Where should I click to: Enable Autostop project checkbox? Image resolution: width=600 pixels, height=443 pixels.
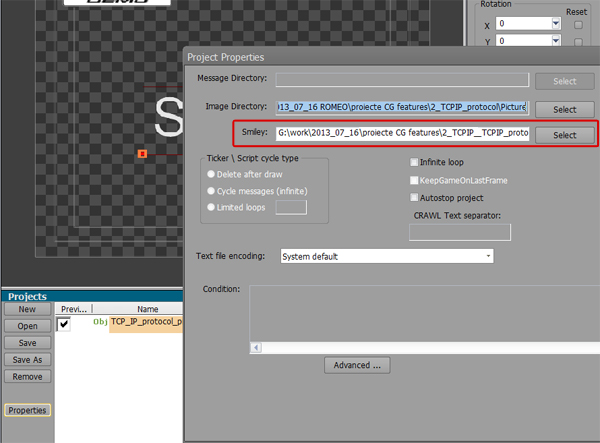pos(414,197)
